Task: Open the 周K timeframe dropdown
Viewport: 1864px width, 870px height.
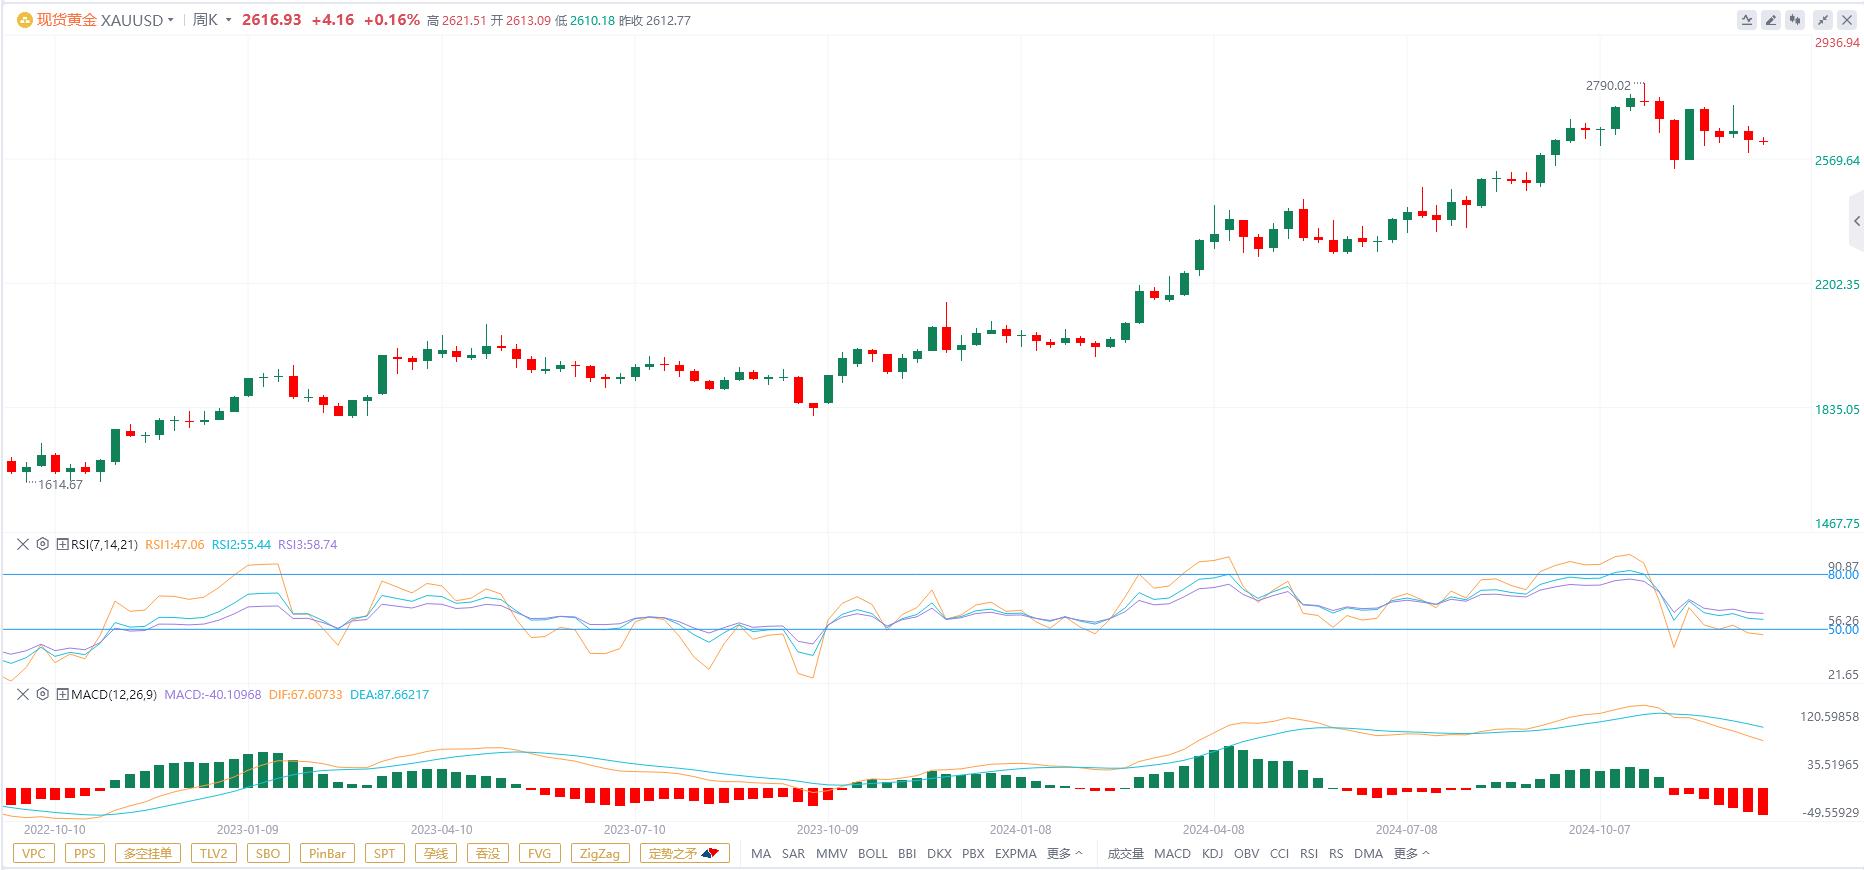Action: [x=229, y=20]
